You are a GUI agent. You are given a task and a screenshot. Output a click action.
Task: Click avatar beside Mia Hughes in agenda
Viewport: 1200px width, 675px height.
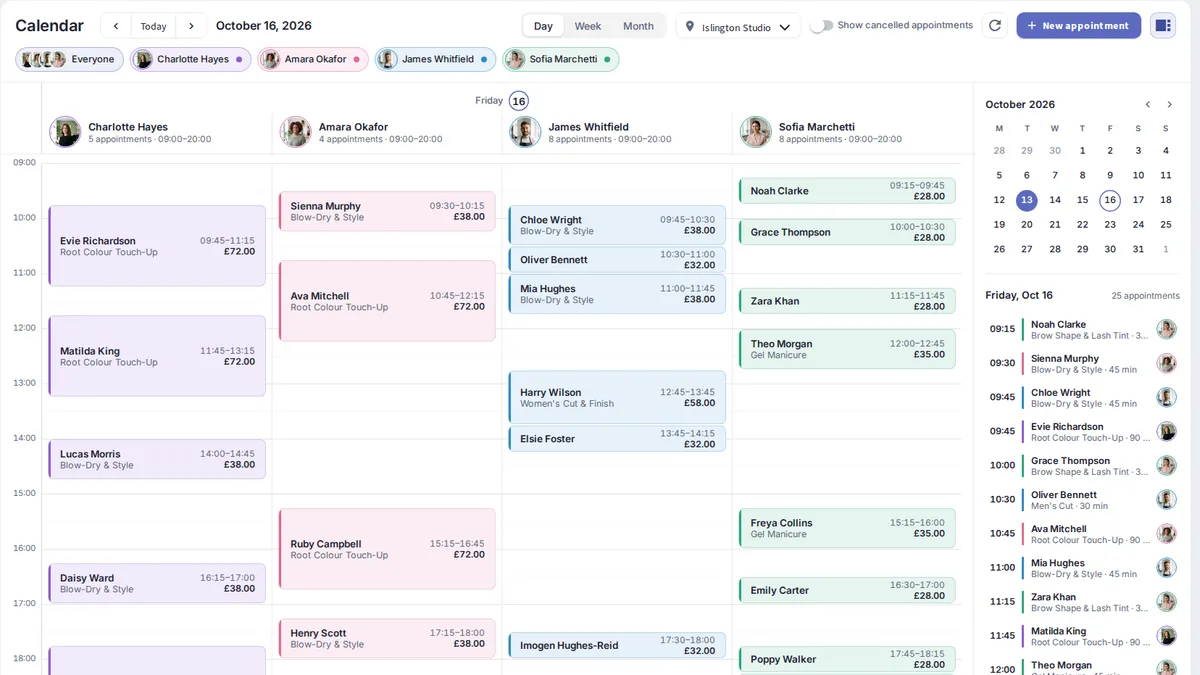(1166, 567)
